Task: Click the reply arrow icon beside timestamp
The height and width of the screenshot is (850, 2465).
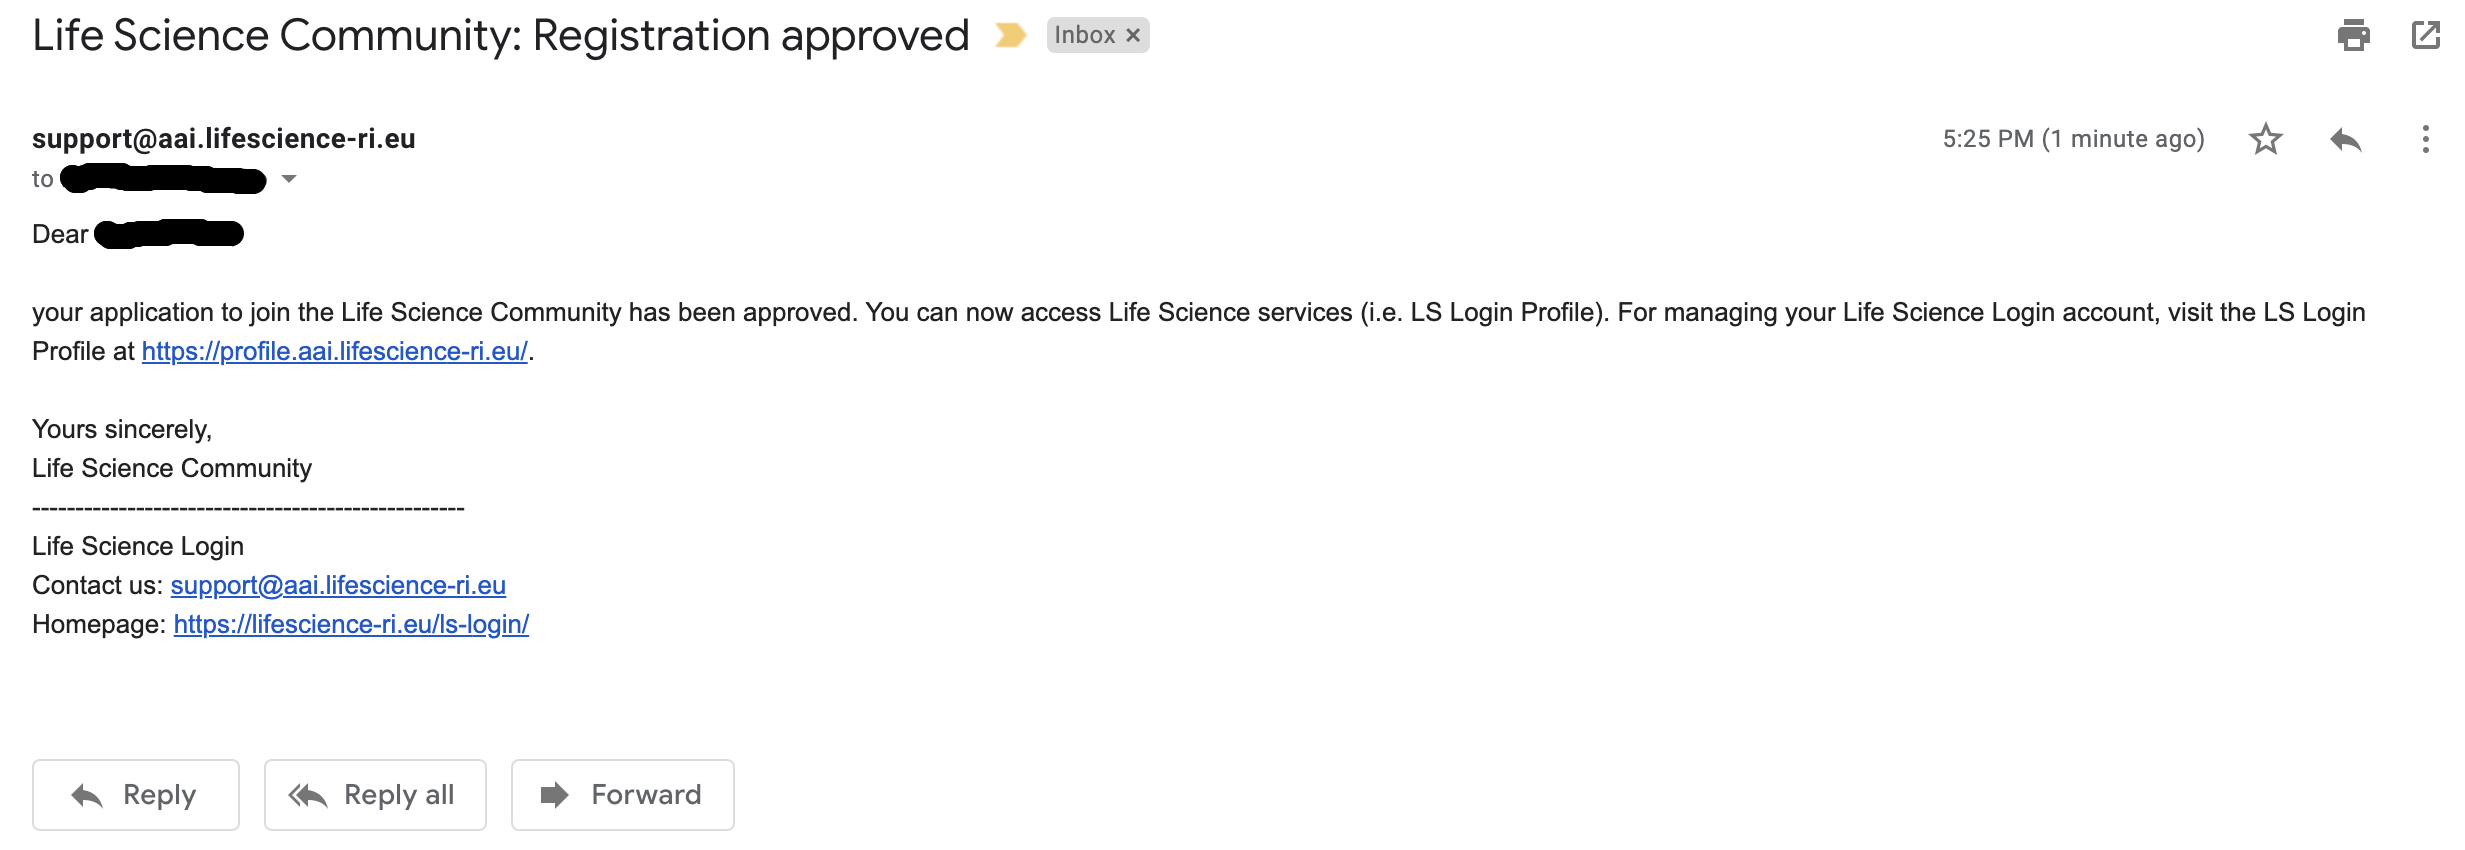Action: click(2345, 139)
